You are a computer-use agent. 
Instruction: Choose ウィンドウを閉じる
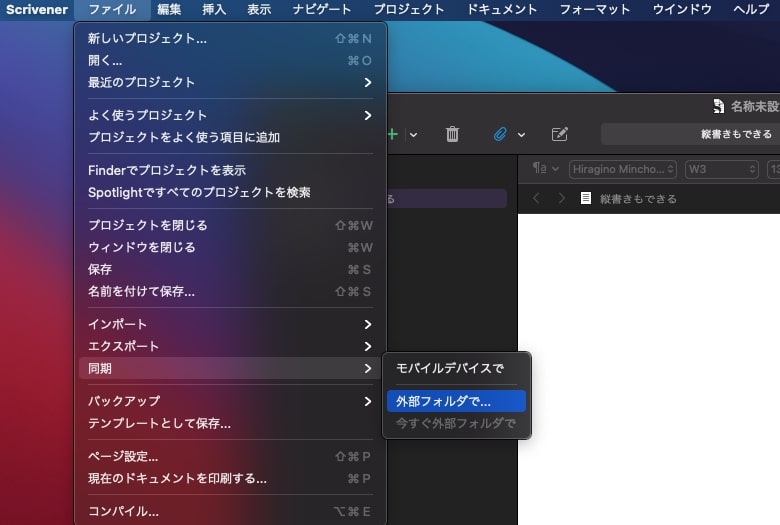[x=230, y=247]
